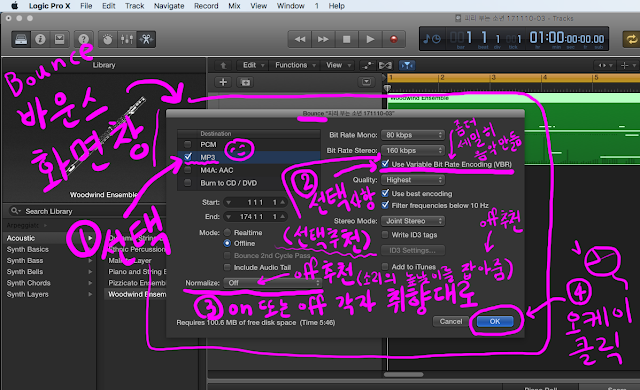The height and width of the screenshot is (390, 640).
Task: Click the Stop transport button
Action: click(347, 39)
